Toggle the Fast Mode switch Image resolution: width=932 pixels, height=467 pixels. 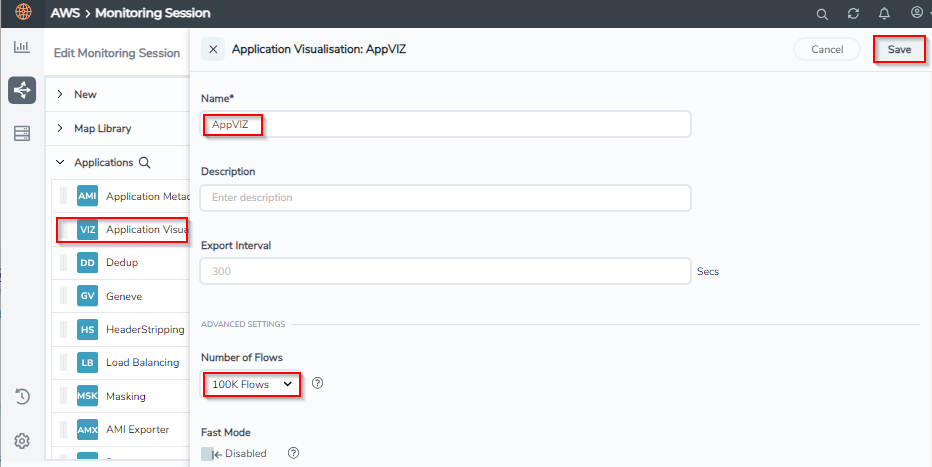click(x=212, y=454)
